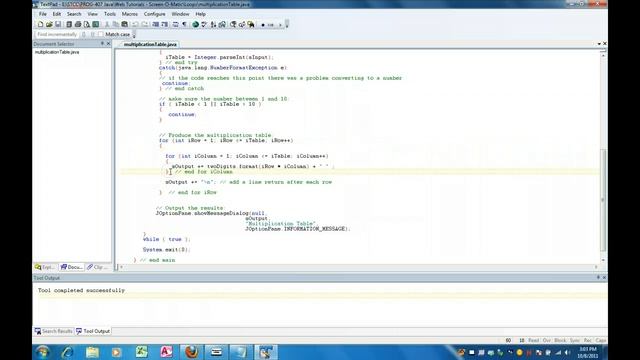Expand the find toolbar overflow arrow
640x360 pixels.
134,35
